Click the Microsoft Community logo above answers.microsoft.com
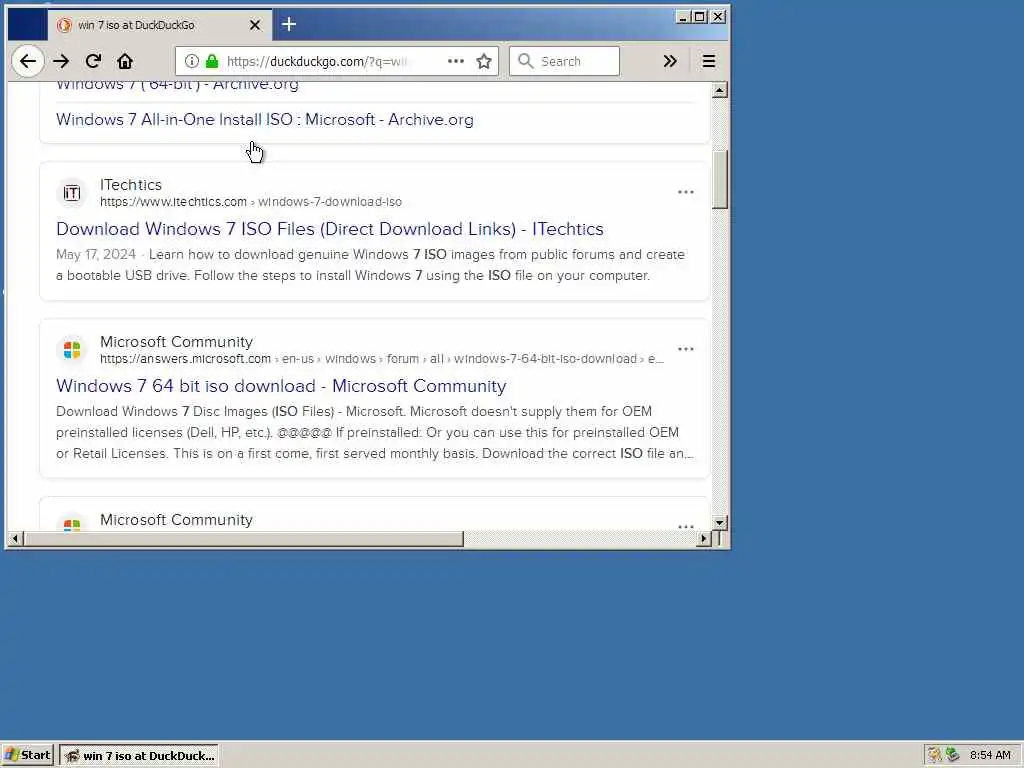Screen dimensions: 1024x768 click(72, 349)
